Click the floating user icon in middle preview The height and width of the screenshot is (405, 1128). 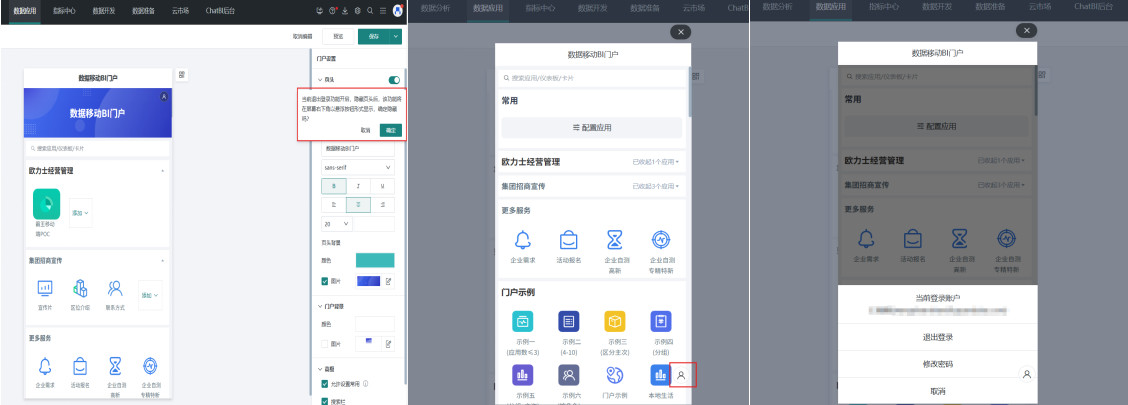click(x=682, y=375)
